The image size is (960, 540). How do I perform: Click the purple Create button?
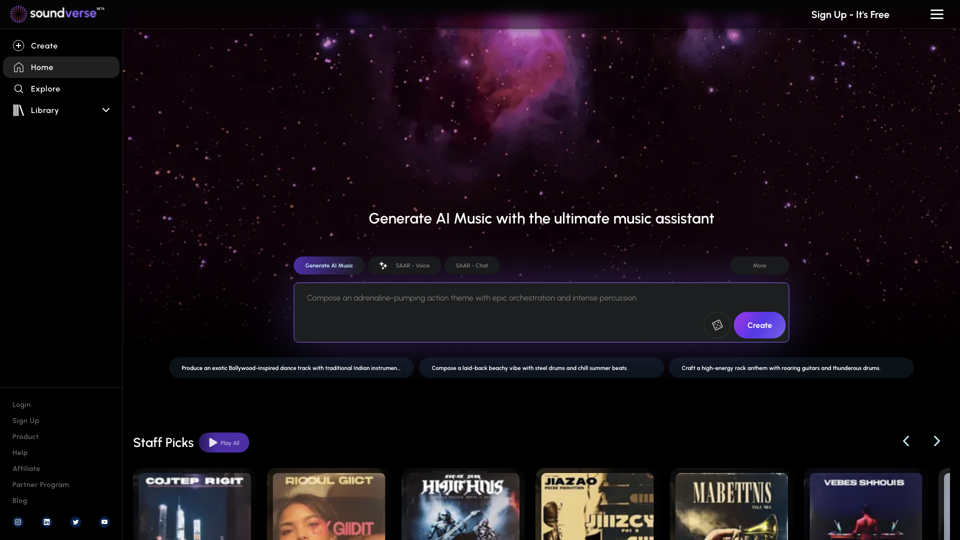coord(759,325)
